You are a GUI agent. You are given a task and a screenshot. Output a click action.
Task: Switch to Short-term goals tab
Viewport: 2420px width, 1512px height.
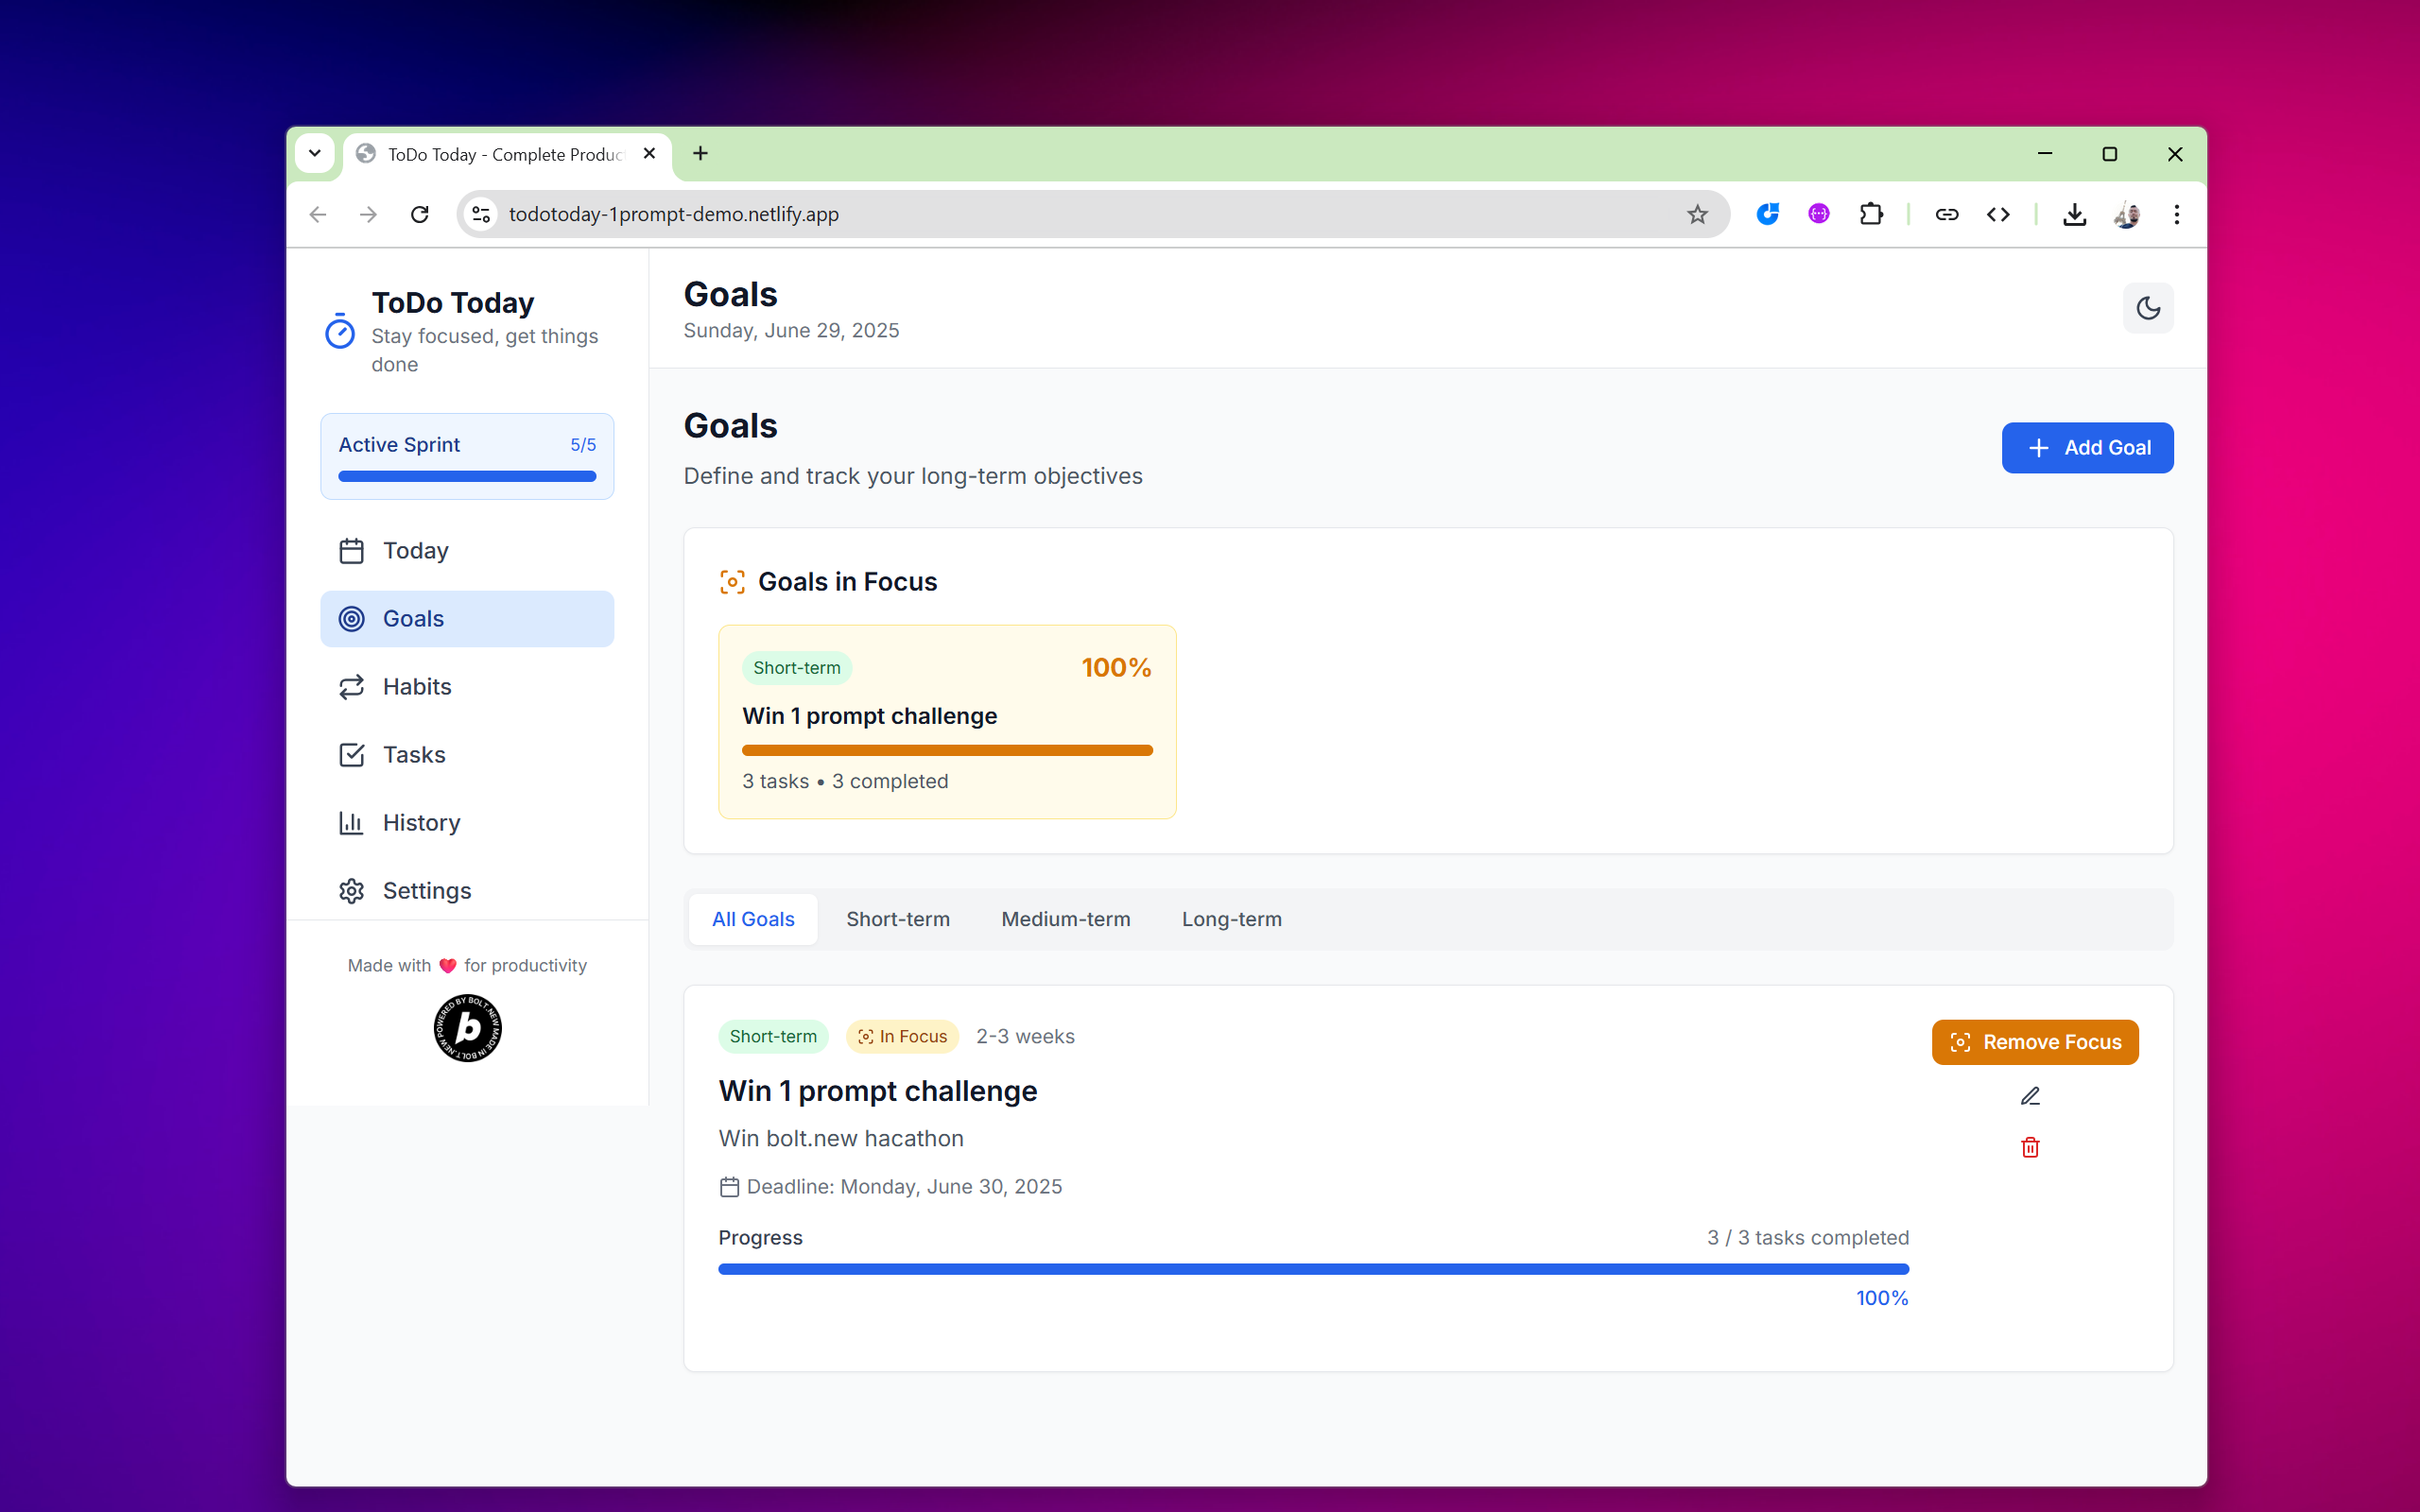click(x=897, y=919)
